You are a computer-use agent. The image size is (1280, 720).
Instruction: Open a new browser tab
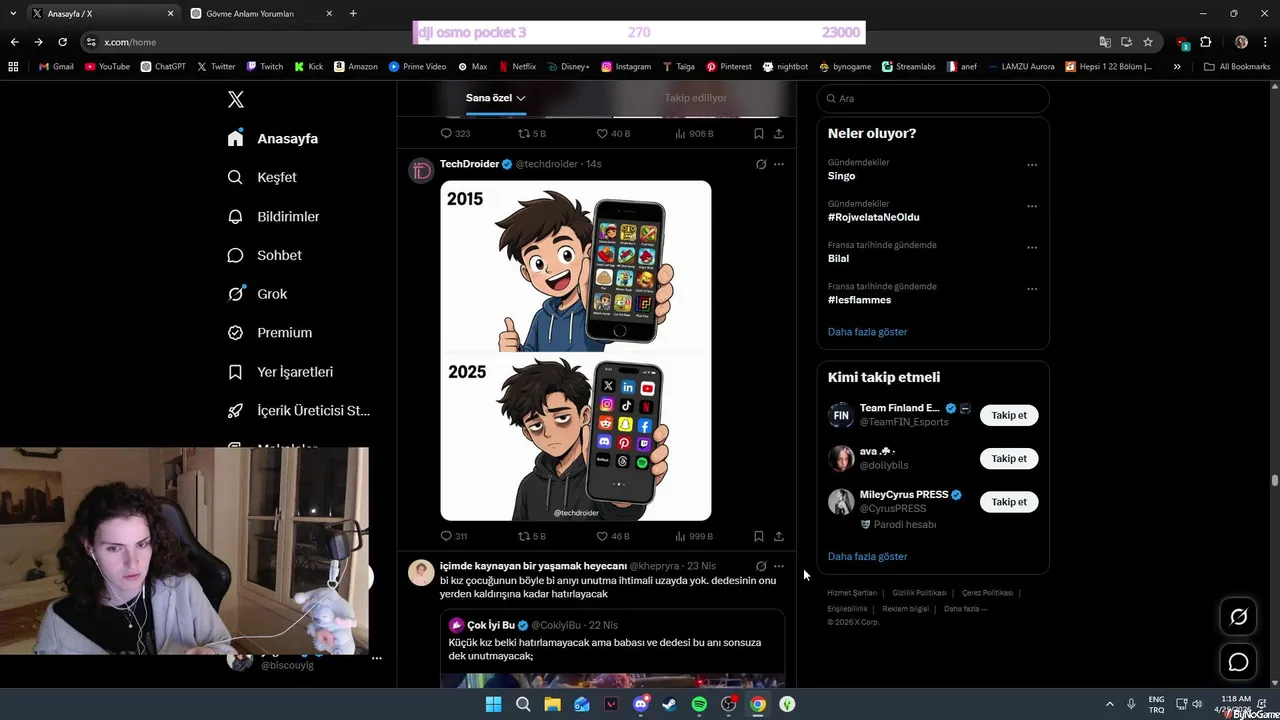point(353,14)
